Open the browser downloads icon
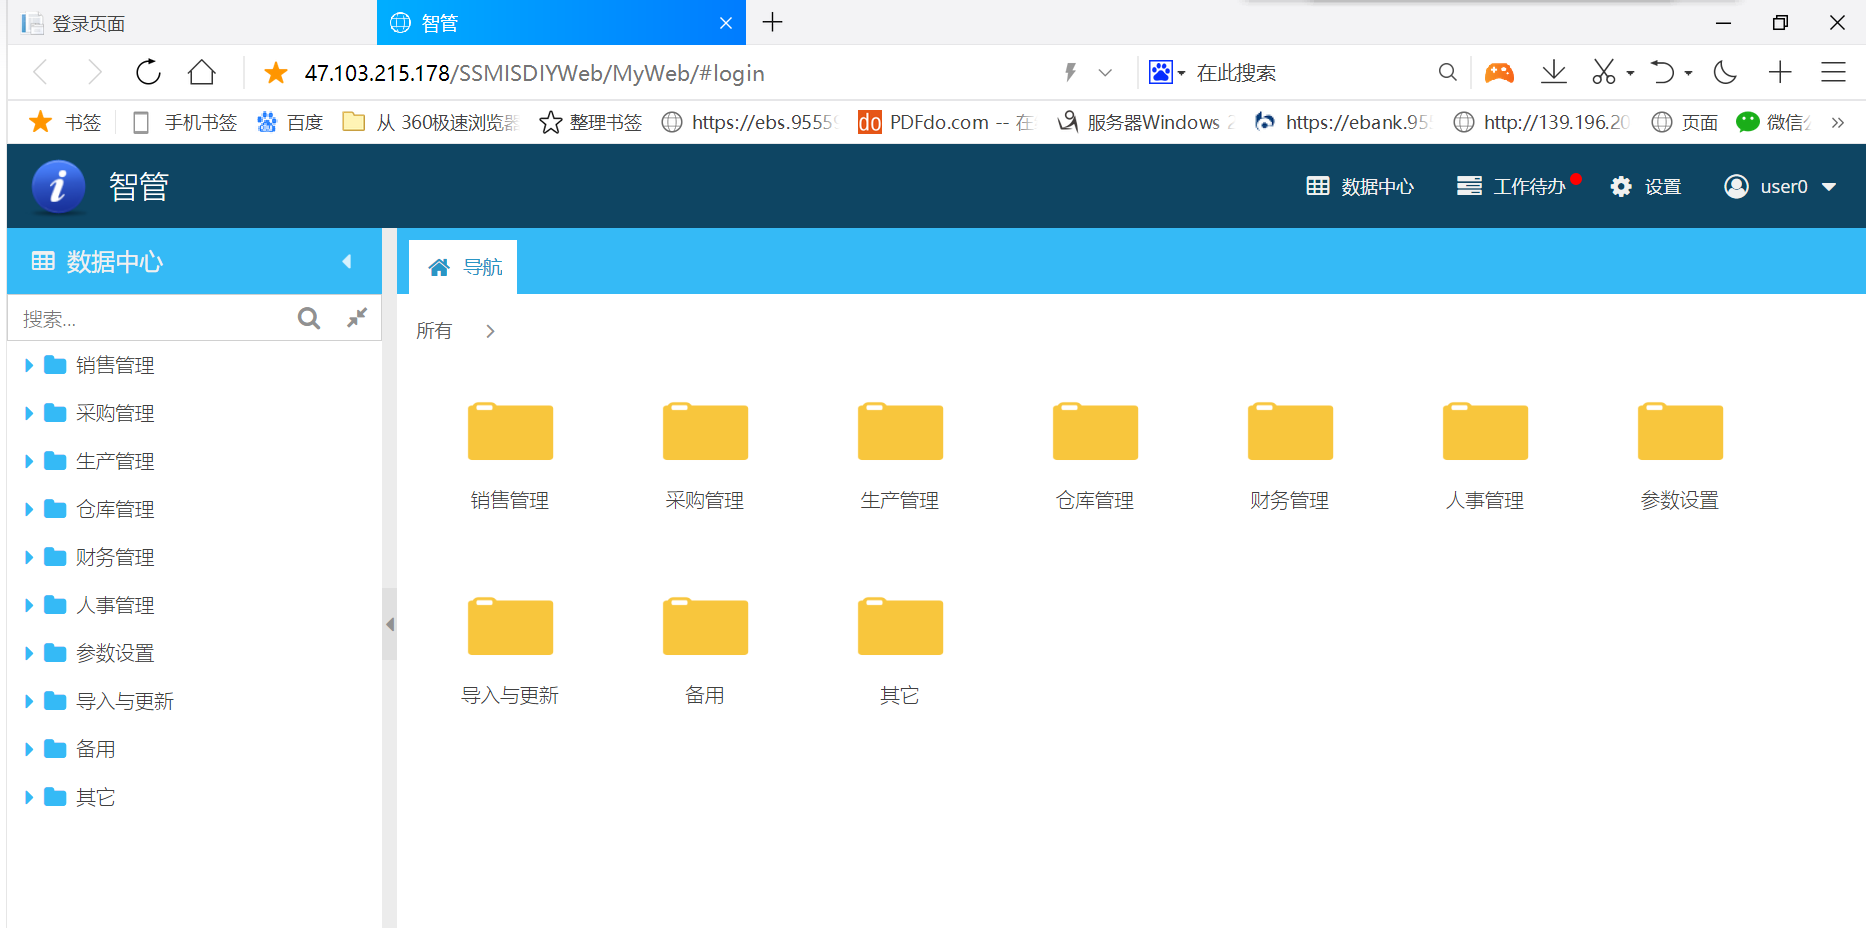The image size is (1866, 928). click(x=1553, y=72)
